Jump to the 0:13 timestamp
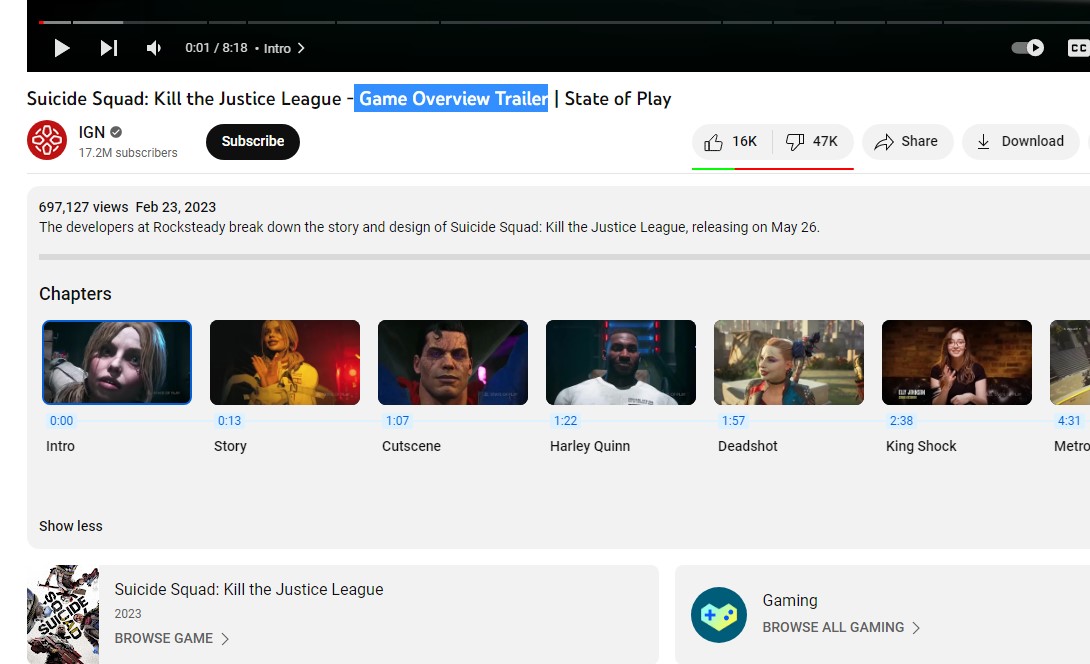 [x=229, y=421]
